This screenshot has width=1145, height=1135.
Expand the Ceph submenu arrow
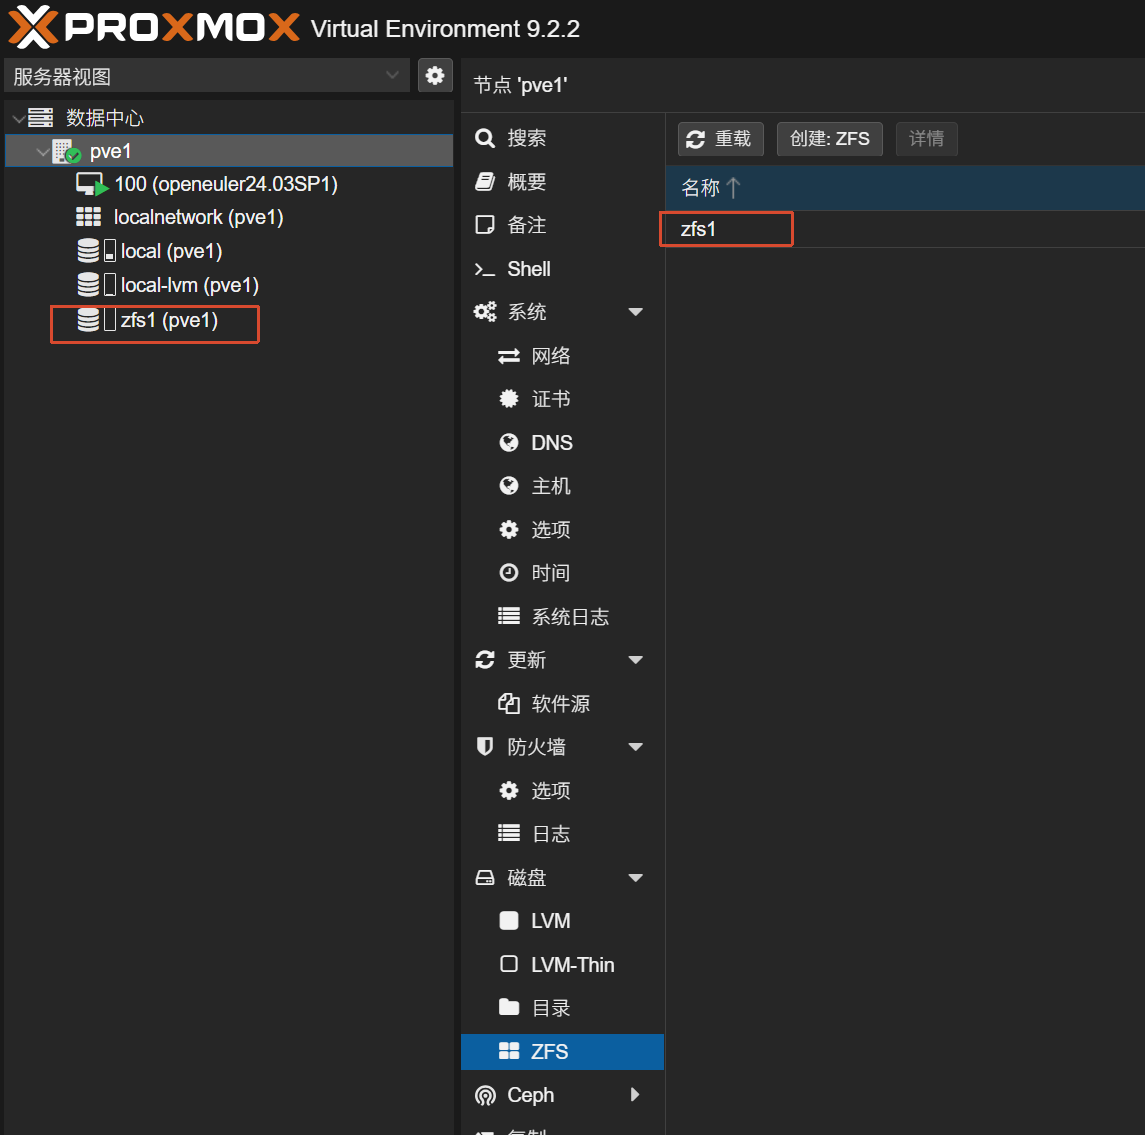(x=635, y=1095)
